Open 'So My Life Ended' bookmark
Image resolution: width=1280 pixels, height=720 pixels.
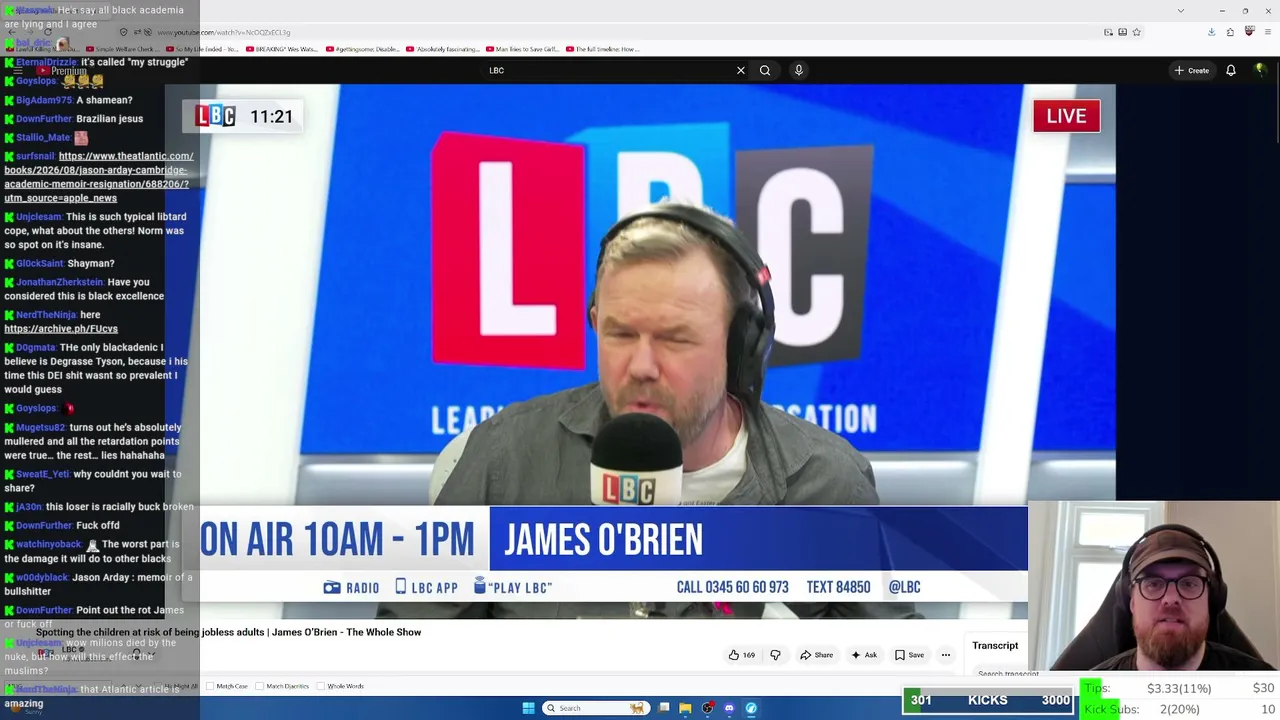(202, 49)
